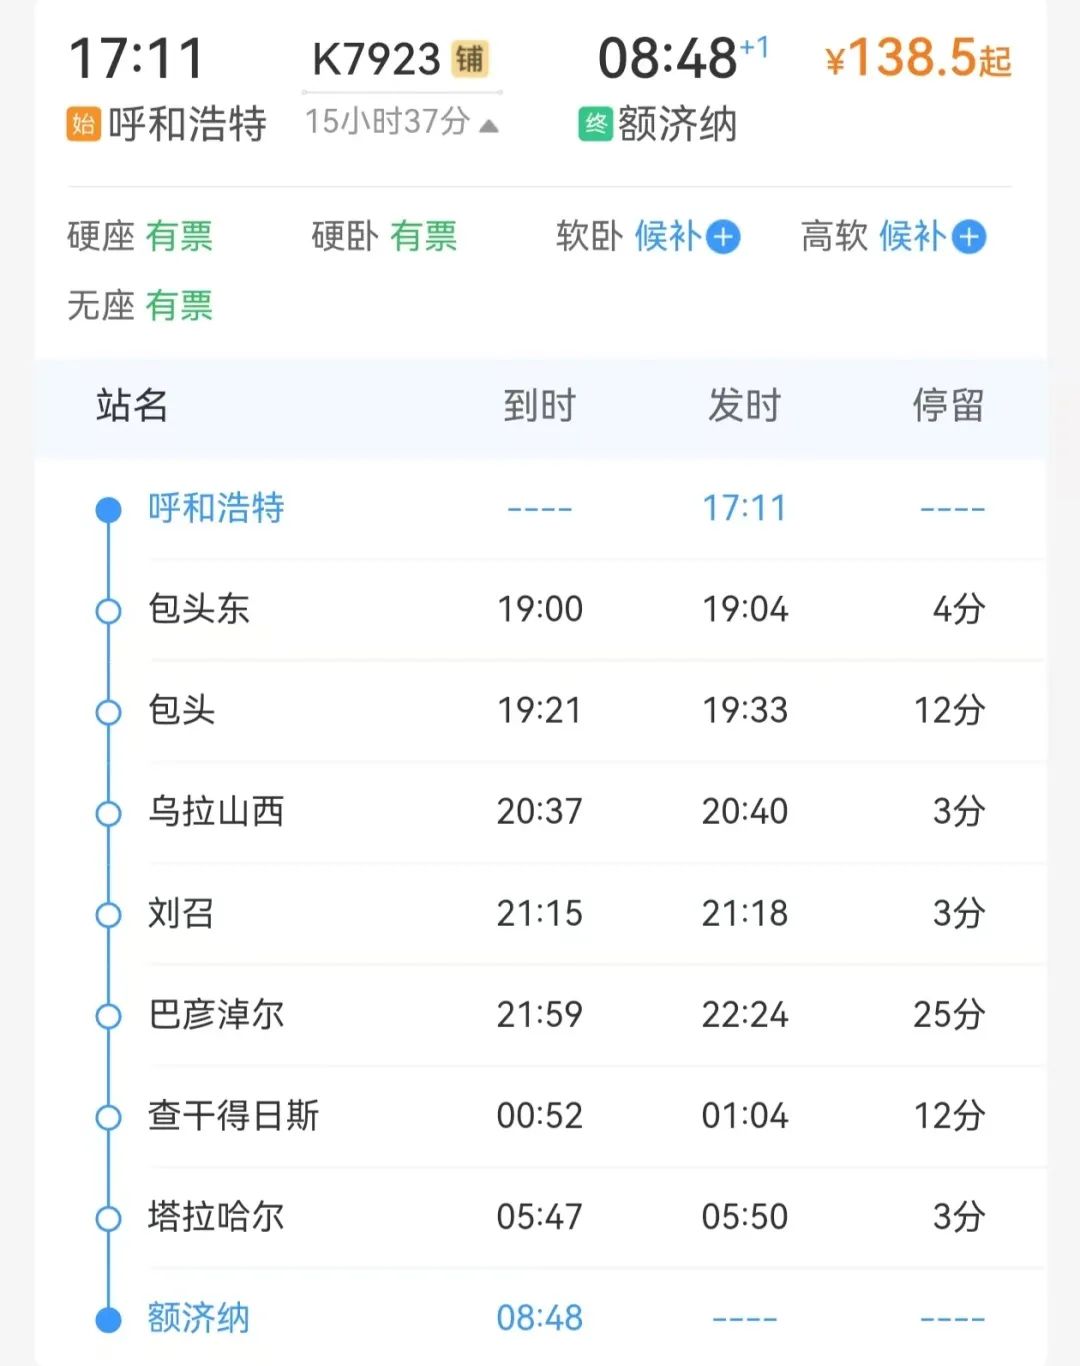Choose 无座 有票 ticket option
The width and height of the screenshot is (1080, 1366).
coord(140,306)
